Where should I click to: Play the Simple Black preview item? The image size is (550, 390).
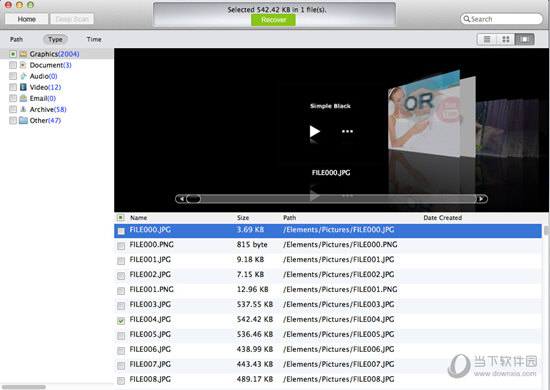click(315, 132)
